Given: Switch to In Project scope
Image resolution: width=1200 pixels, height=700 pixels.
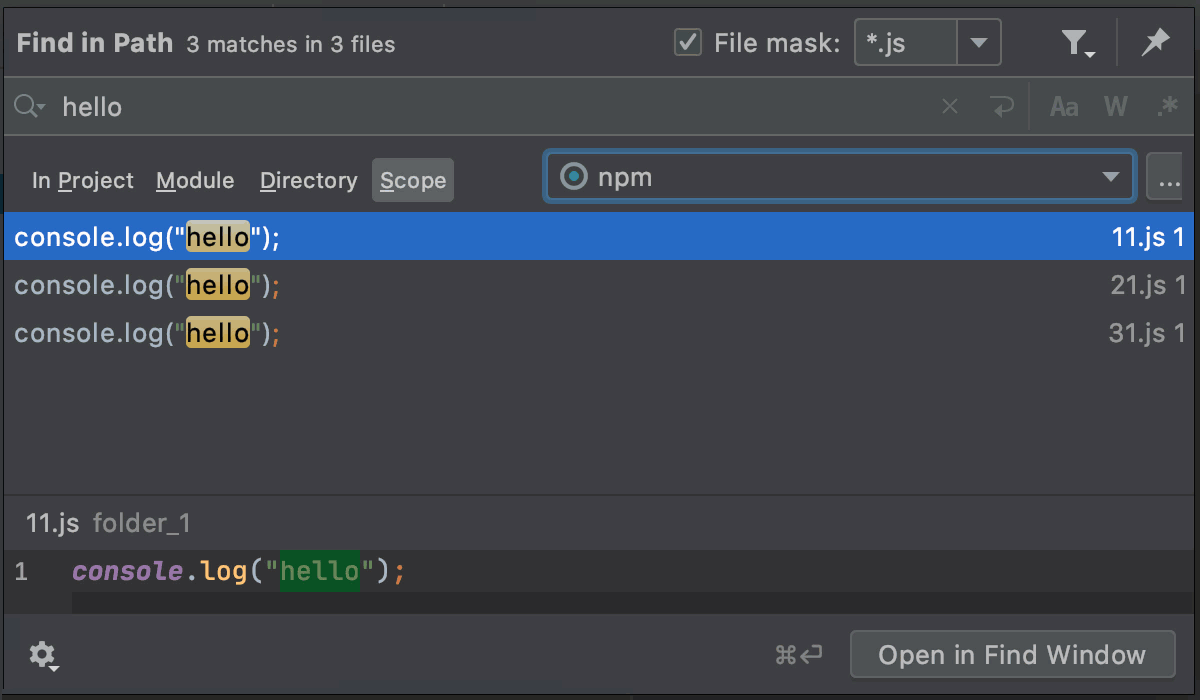Looking at the screenshot, I should point(82,180).
